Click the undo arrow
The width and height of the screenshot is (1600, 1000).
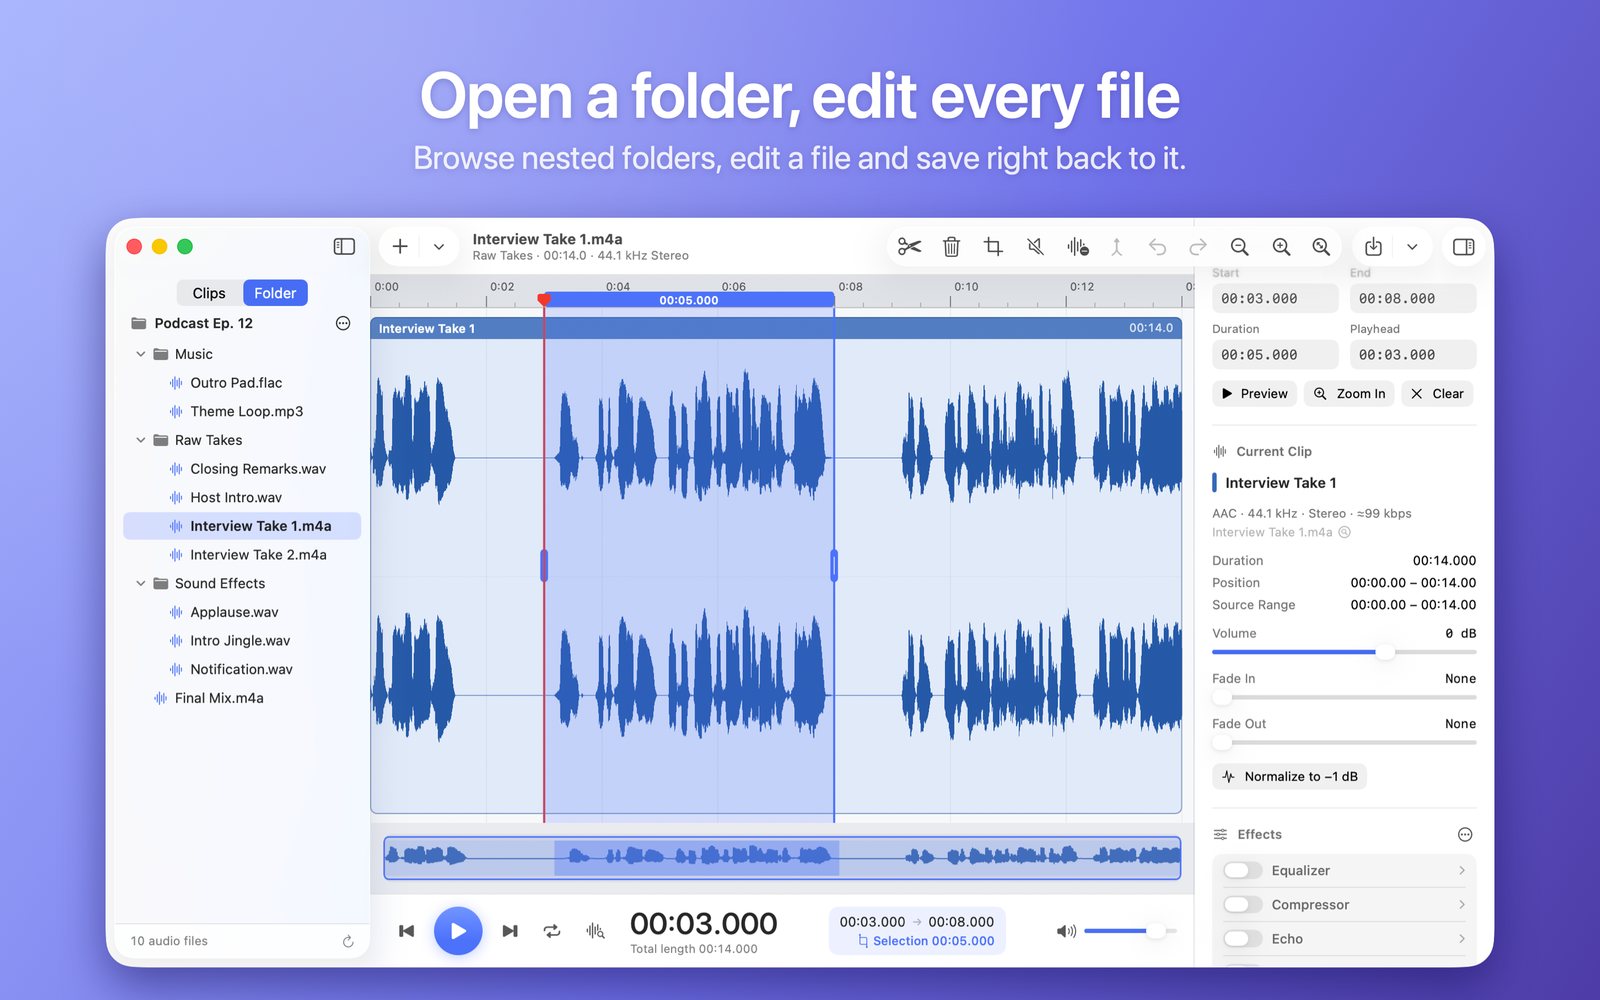pos(1157,247)
